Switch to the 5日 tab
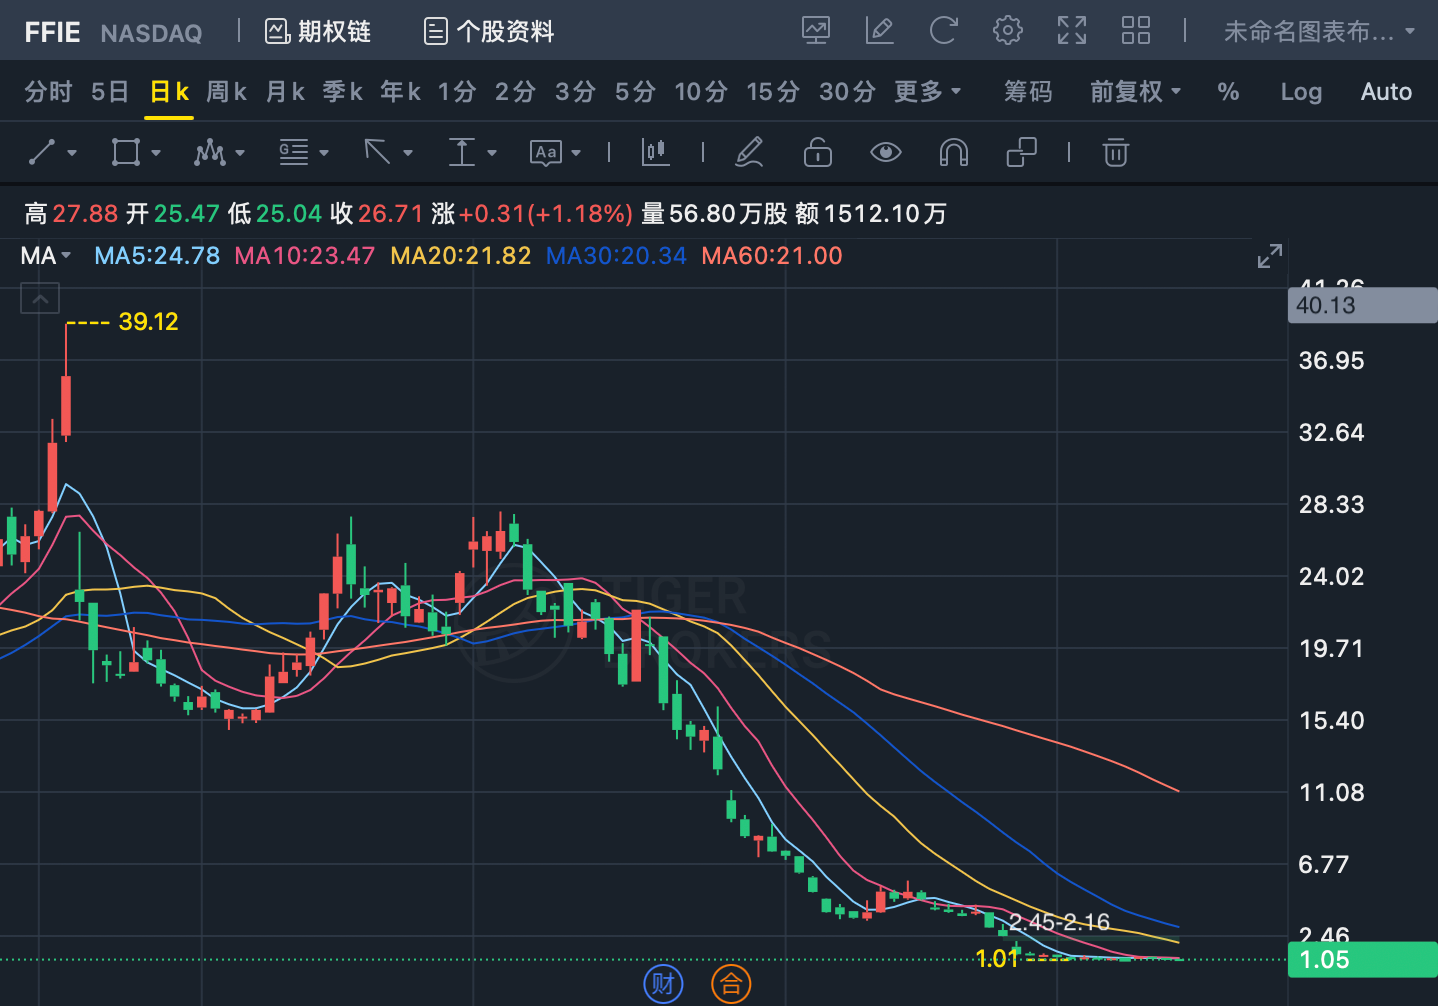Viewport: 1438px width, 1006px height. [110, 92]
